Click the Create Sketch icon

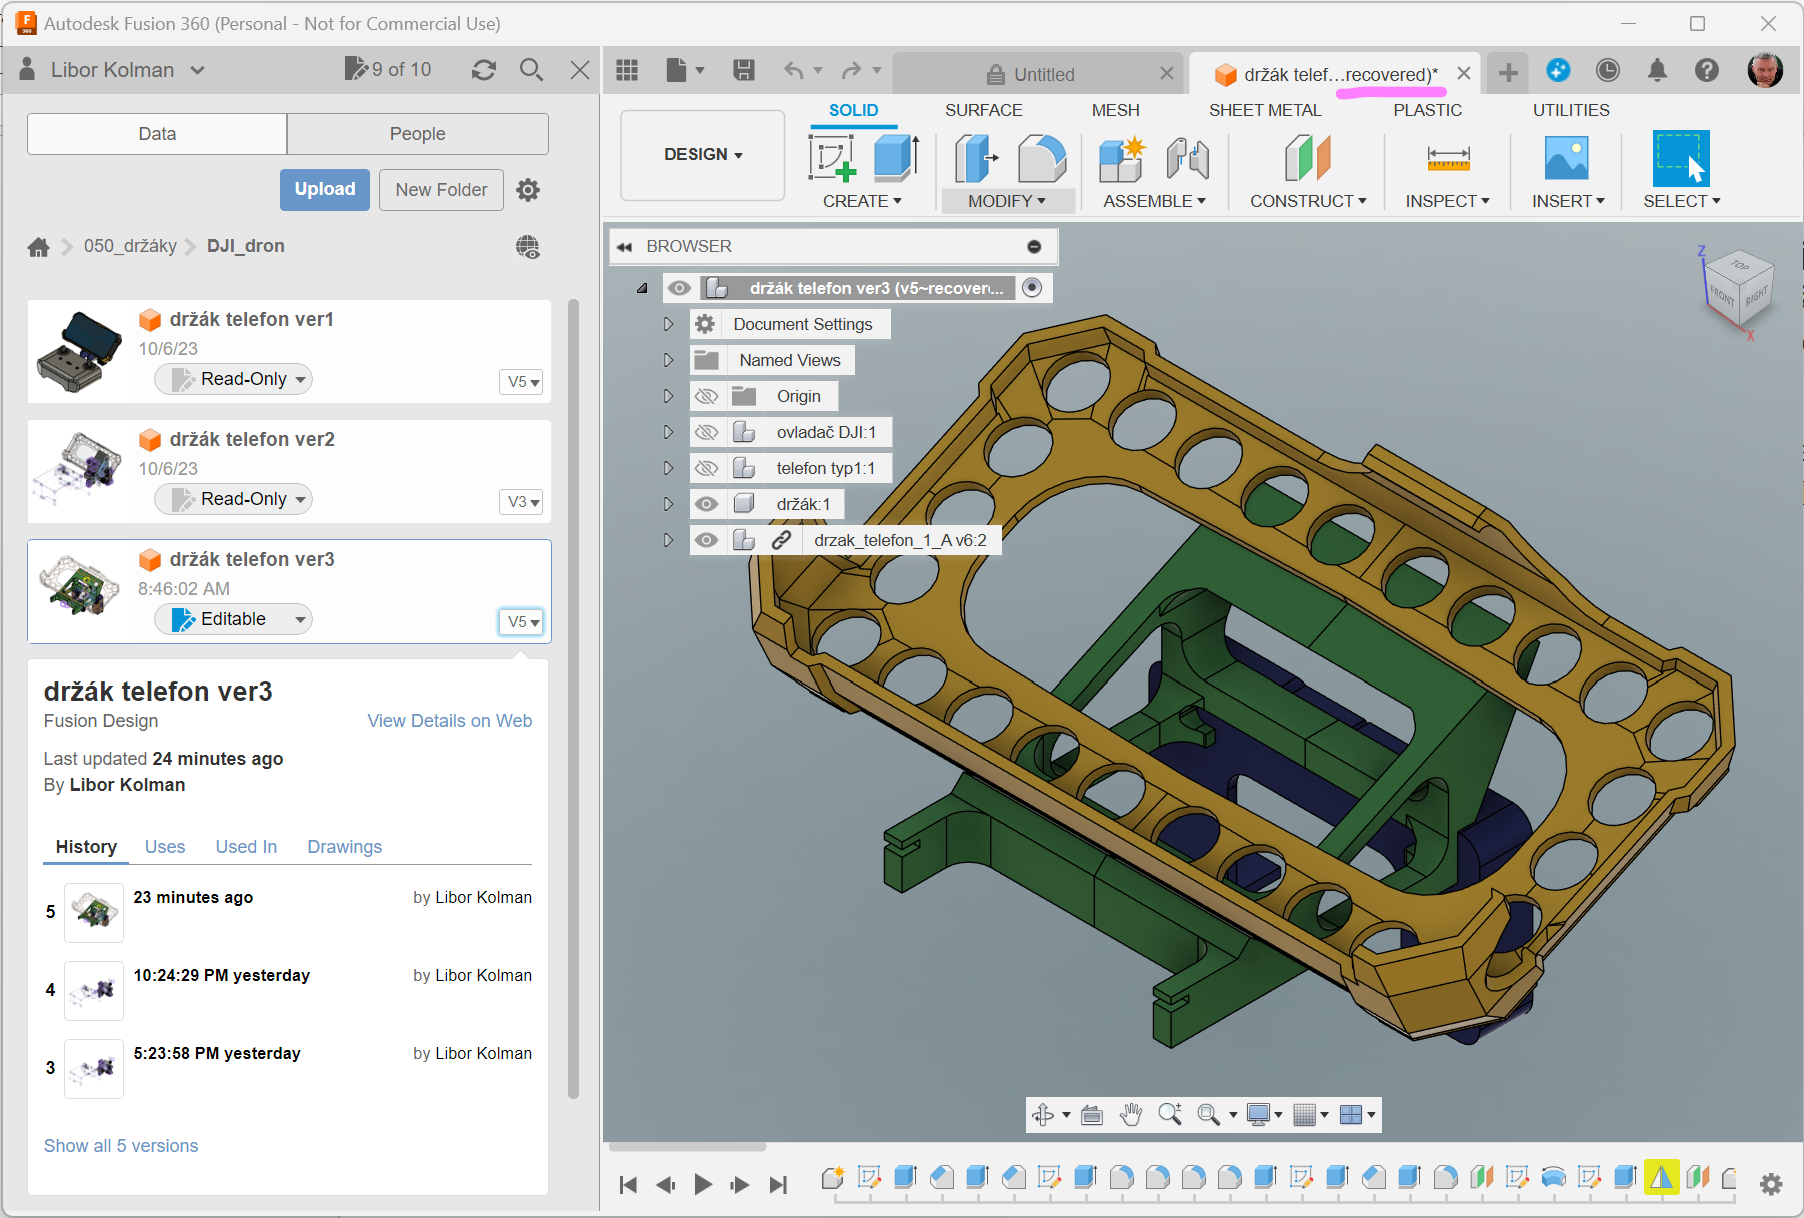coord(832,159)
